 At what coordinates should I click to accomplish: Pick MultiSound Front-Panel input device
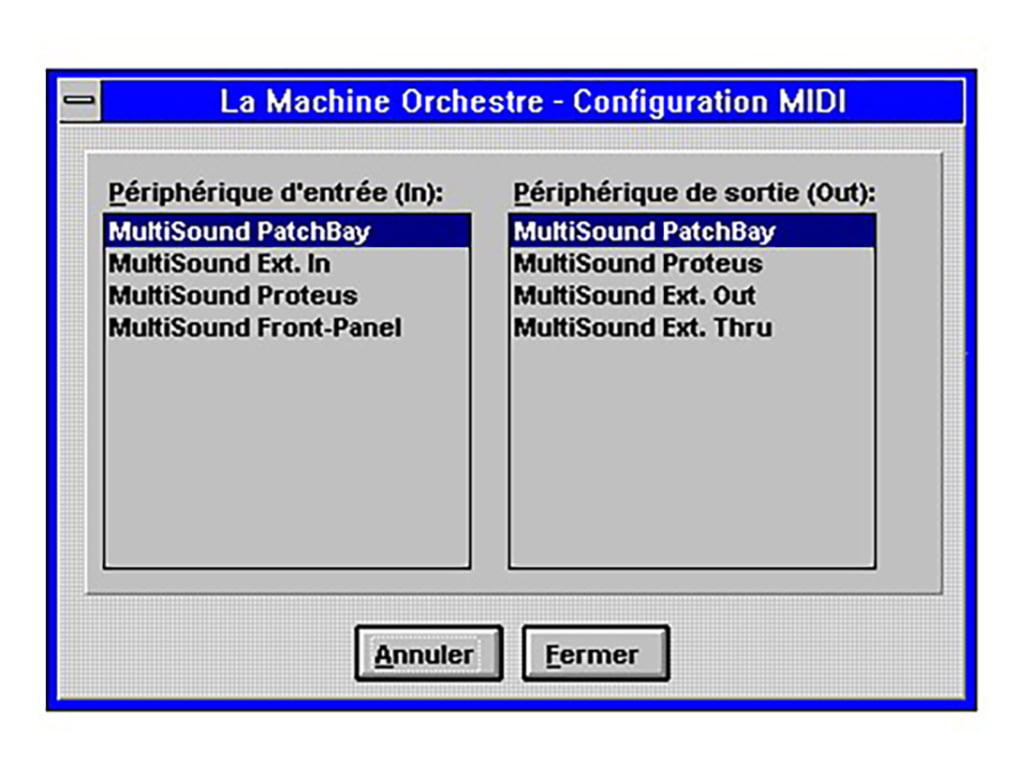click(x=287, y=328)
